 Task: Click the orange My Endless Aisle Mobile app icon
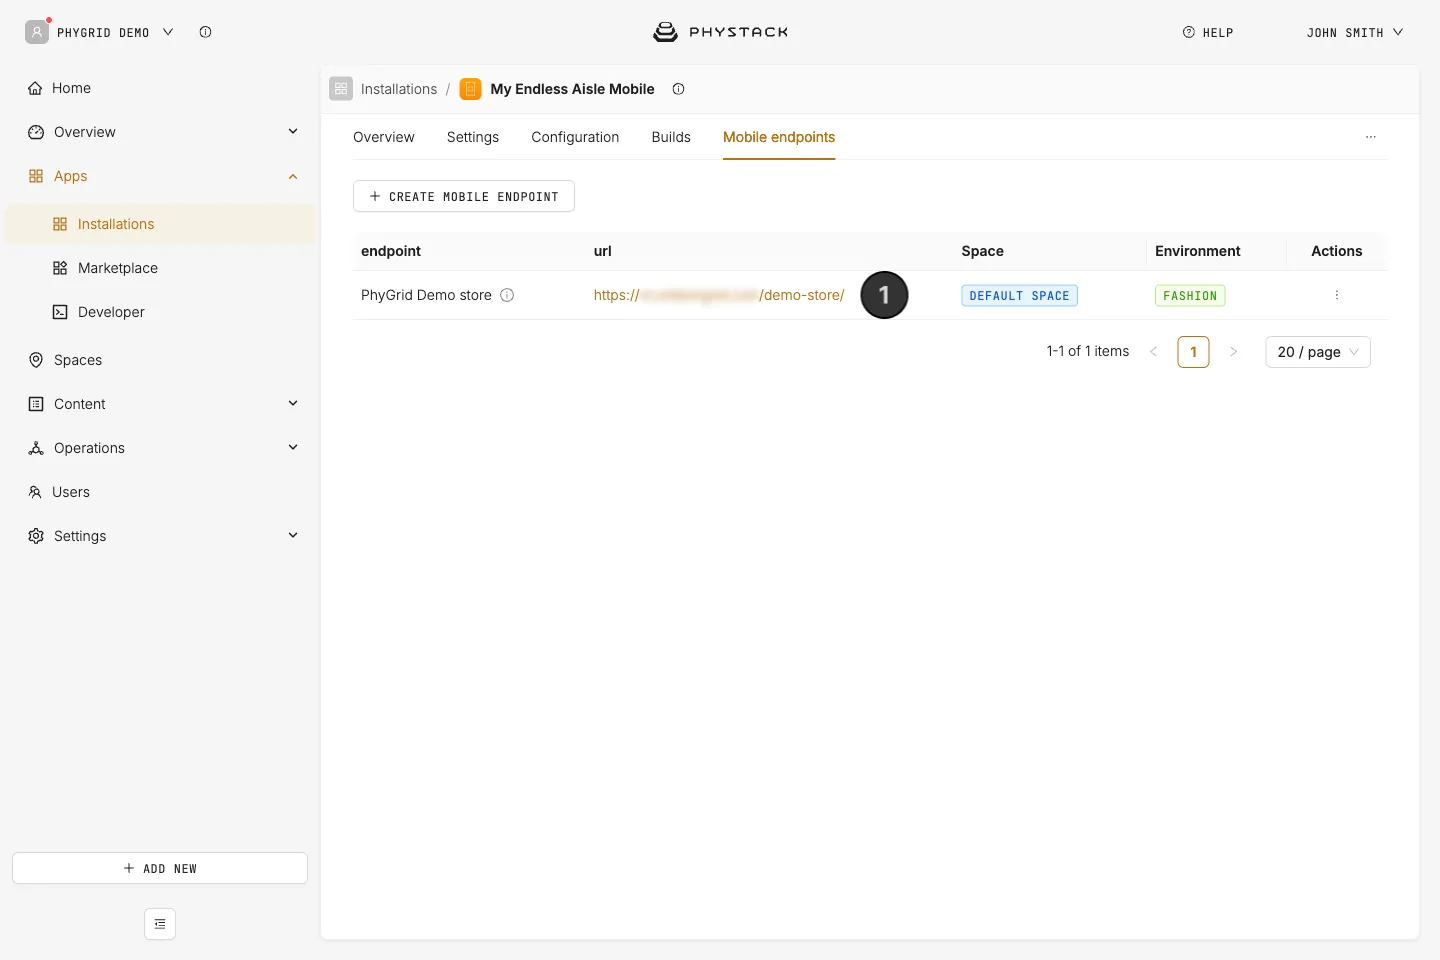(x=470, y=89)
